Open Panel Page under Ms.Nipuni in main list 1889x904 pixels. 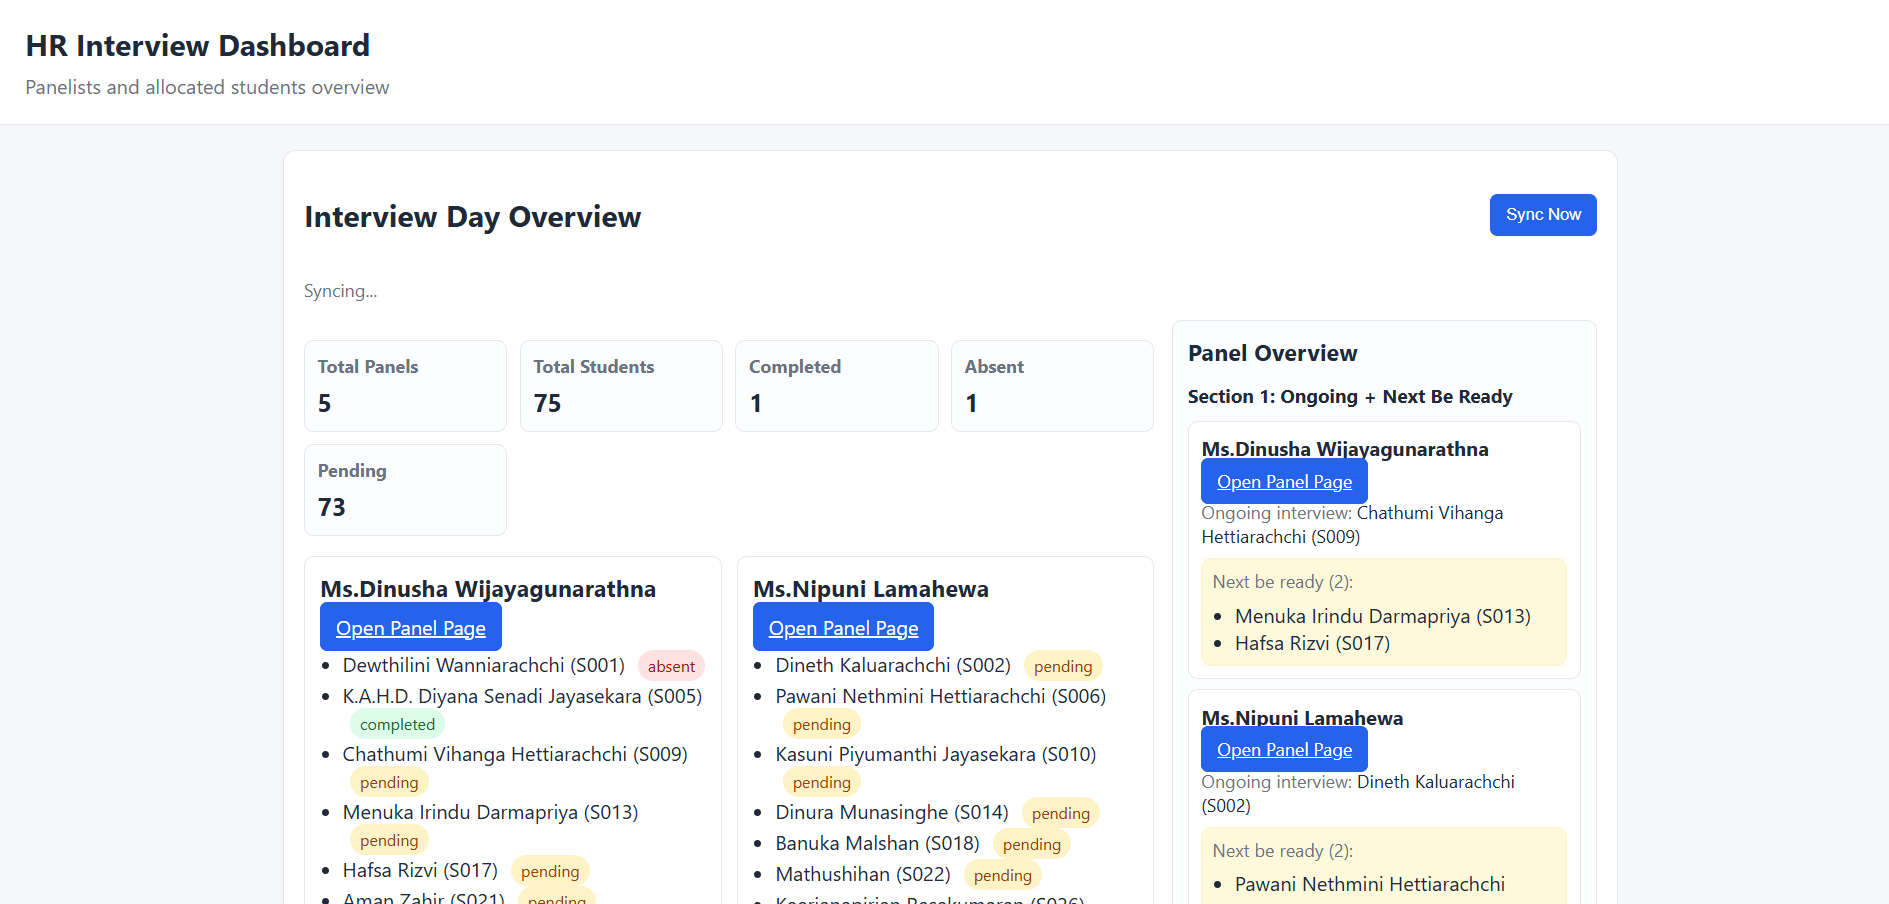tap(843, 628)
